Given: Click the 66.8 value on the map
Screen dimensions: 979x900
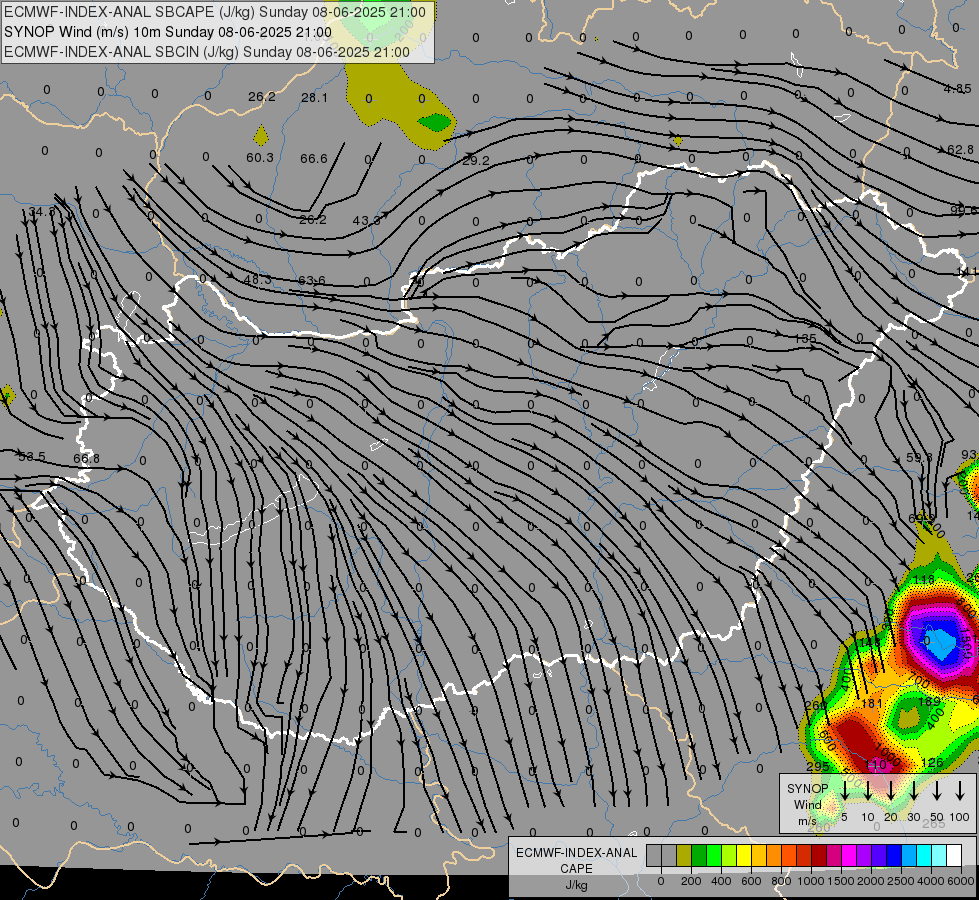Looking at the screenshot, I should (x=86, y=458).
